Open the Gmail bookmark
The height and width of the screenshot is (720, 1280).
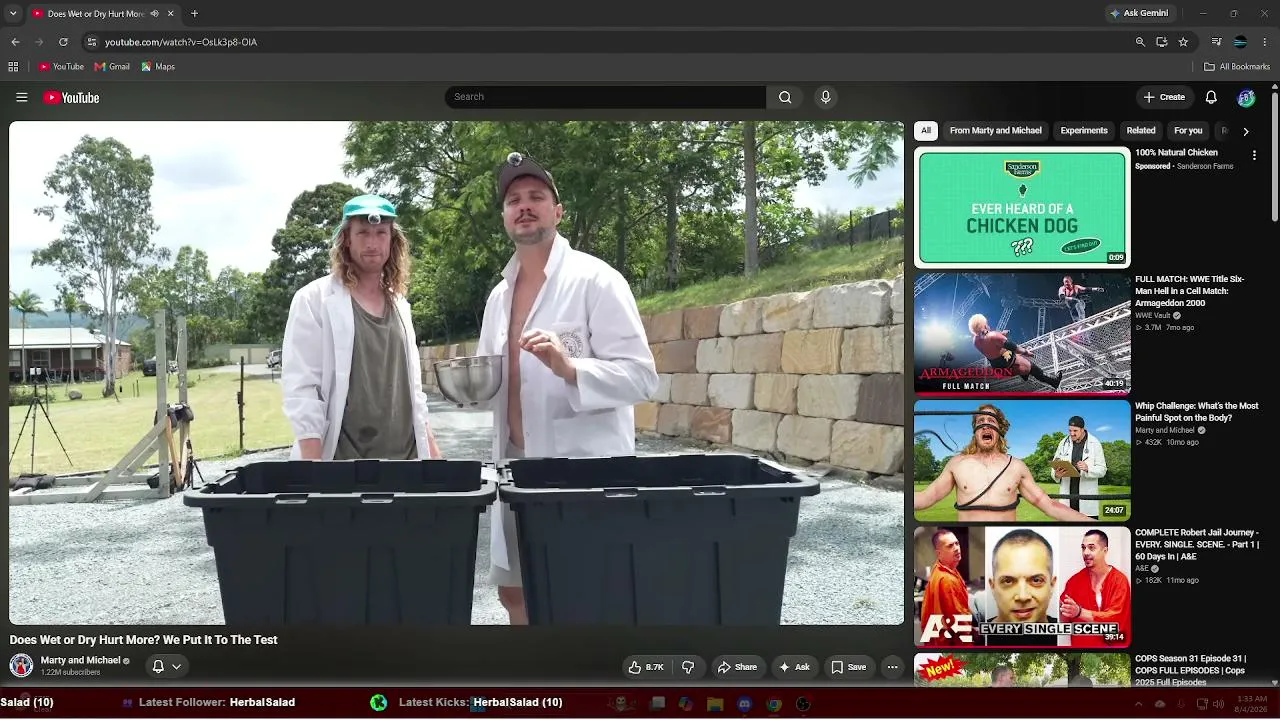112,67
